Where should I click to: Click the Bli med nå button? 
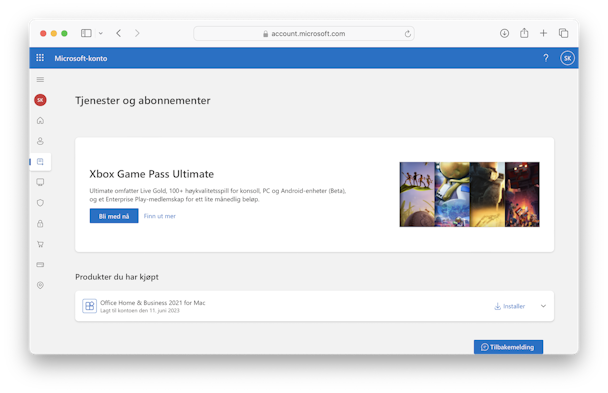pyautogui.click(x=114, y=216)
